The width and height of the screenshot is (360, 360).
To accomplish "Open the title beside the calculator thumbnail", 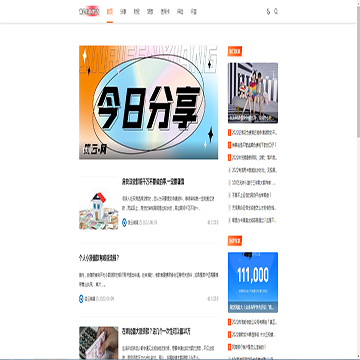I will pos(156,332).
